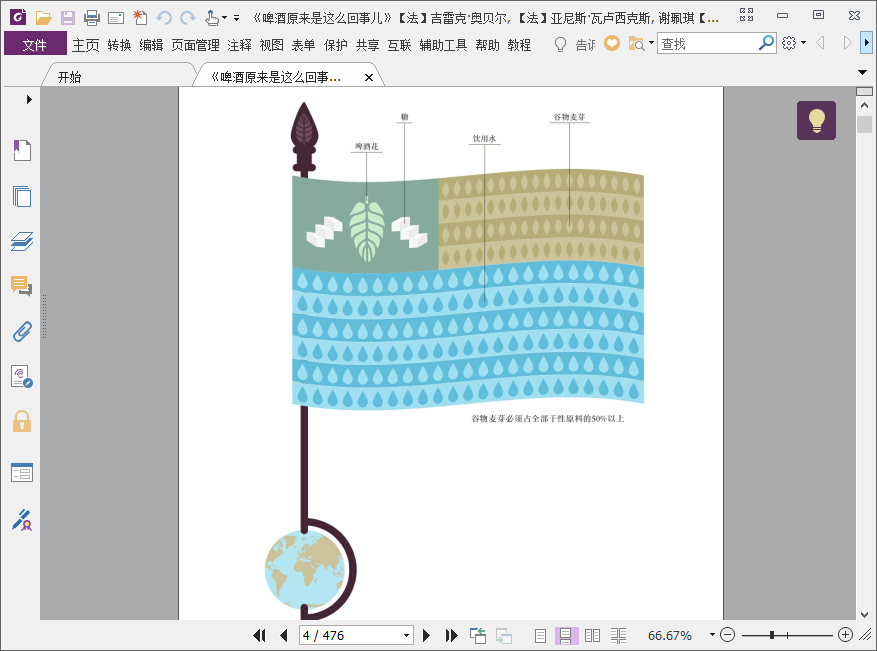This screenshot has width=877, height=651.
Task: Click the 查找 search input field
Action: pyautogui.click(x=708, y=44)
